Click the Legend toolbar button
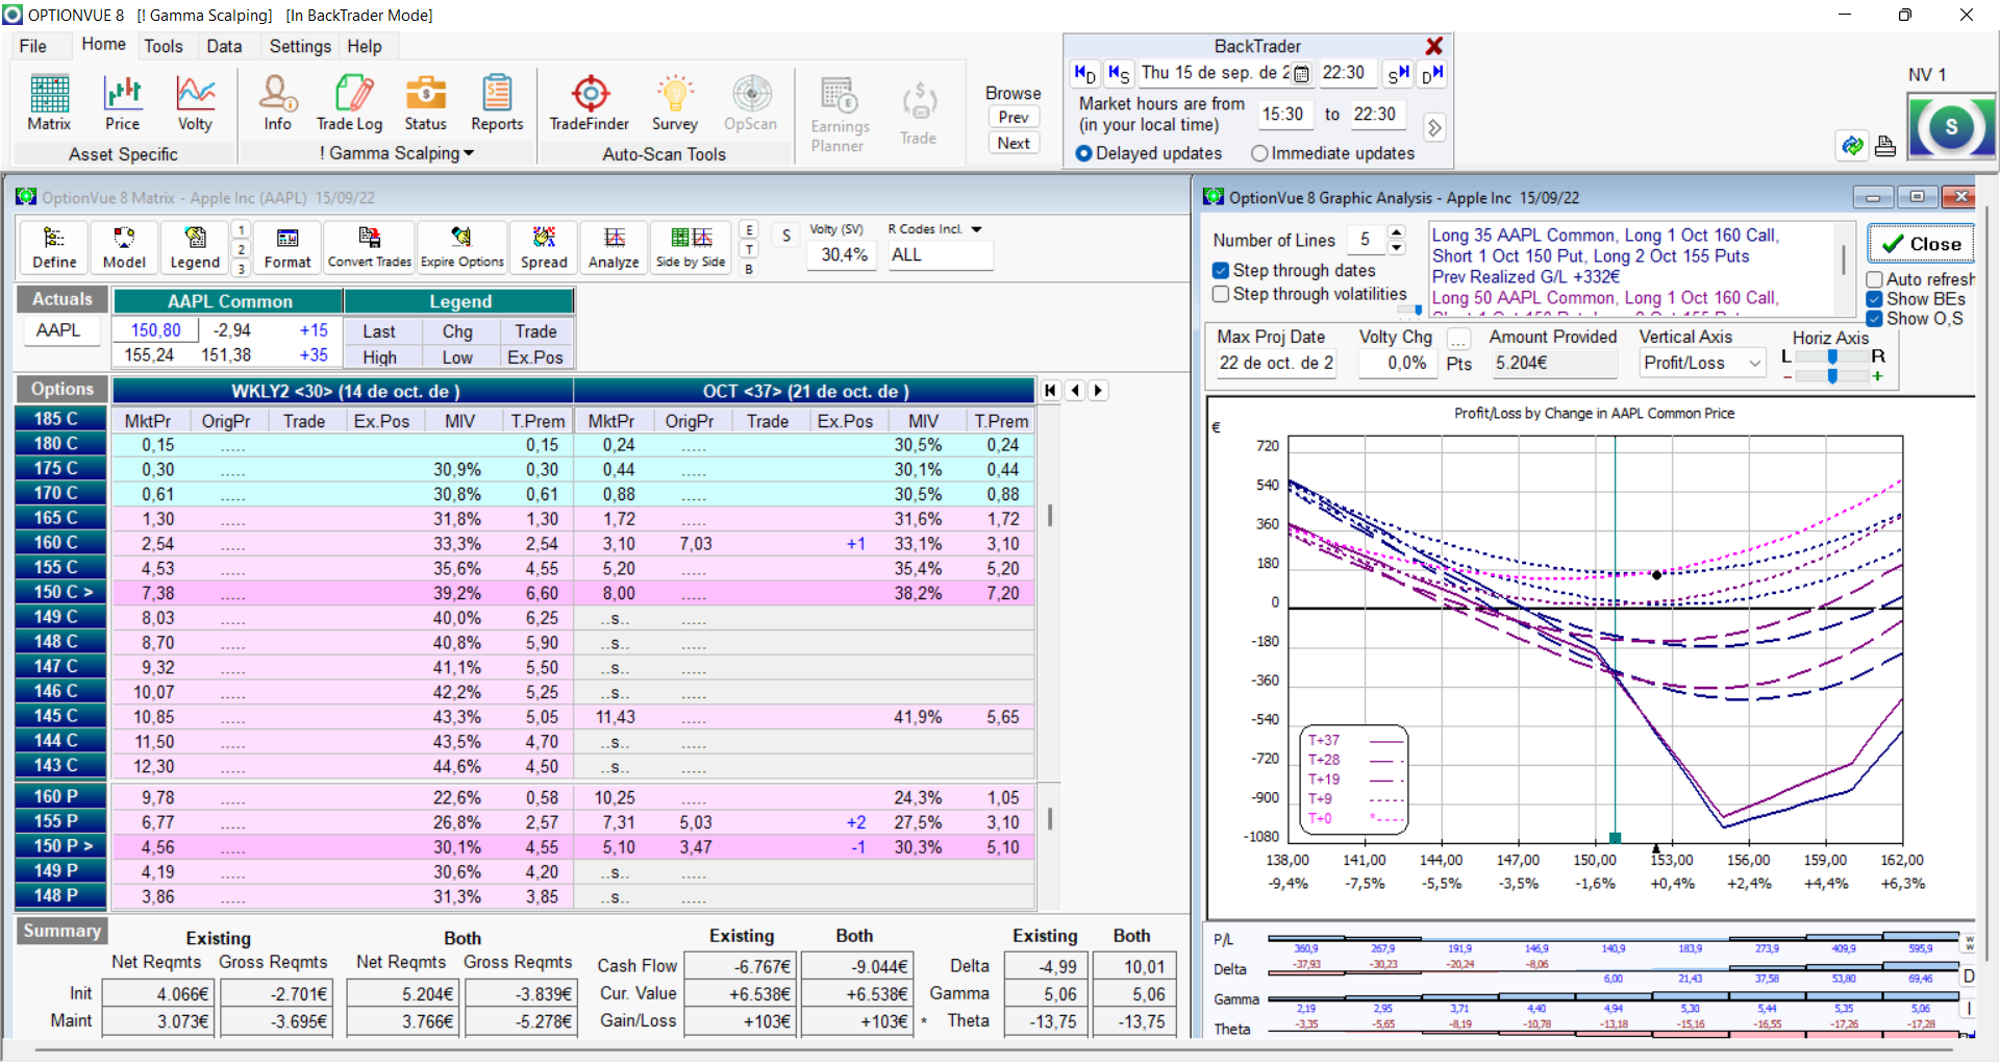 point(195,247)
